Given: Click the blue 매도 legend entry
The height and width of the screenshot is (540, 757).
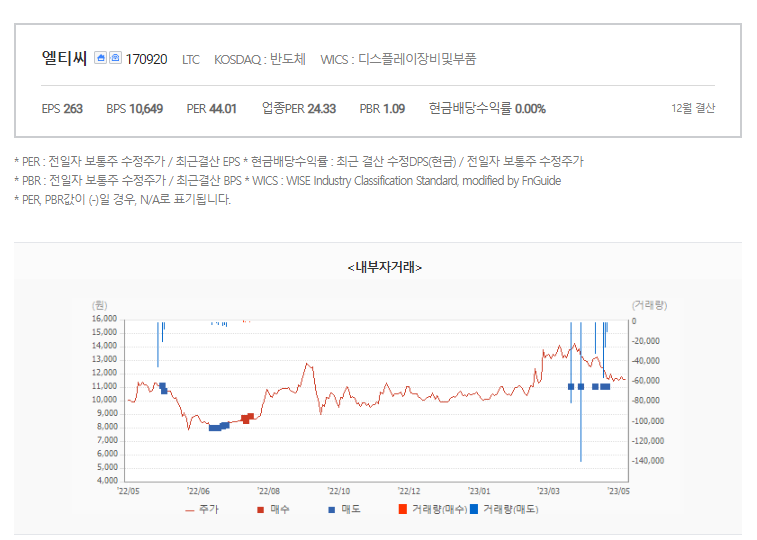Looking at the screenshot, I should point(344,509).
